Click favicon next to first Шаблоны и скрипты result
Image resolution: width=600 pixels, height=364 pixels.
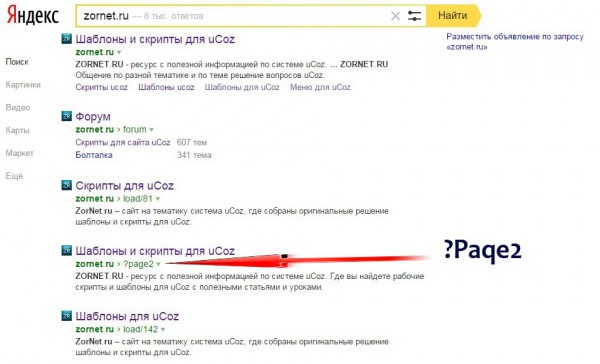67,39
